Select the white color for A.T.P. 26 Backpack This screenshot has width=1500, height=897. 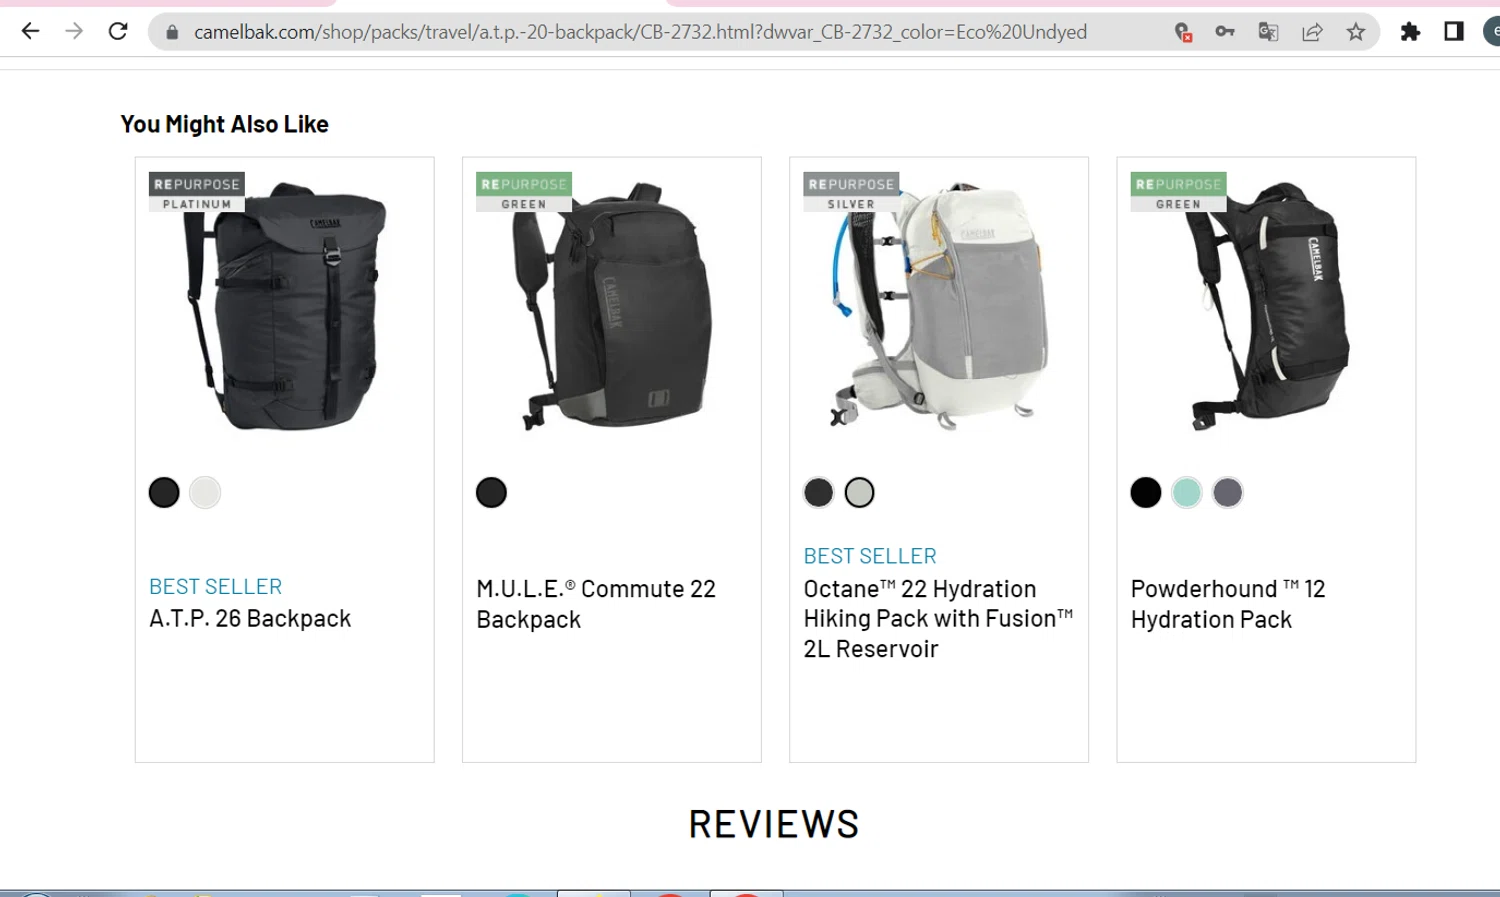[x=205, y=492]
